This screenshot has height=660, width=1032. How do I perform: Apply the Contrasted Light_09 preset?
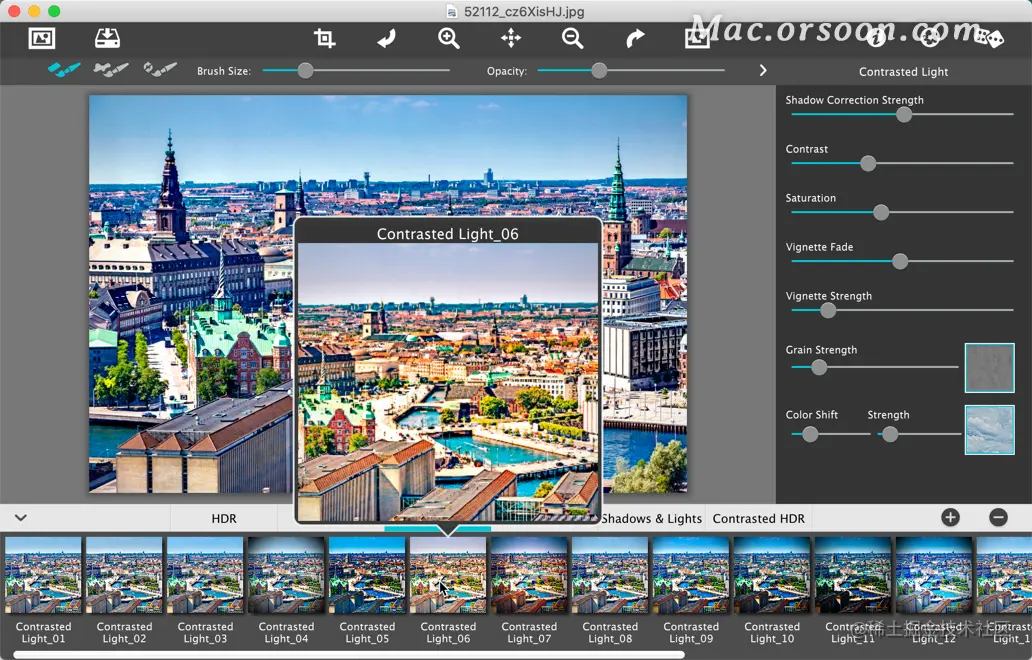pos(691,575)
